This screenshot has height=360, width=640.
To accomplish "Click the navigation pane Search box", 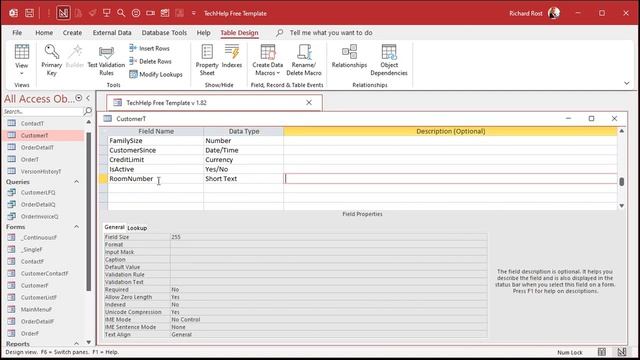I will click(x=42, y=111).
